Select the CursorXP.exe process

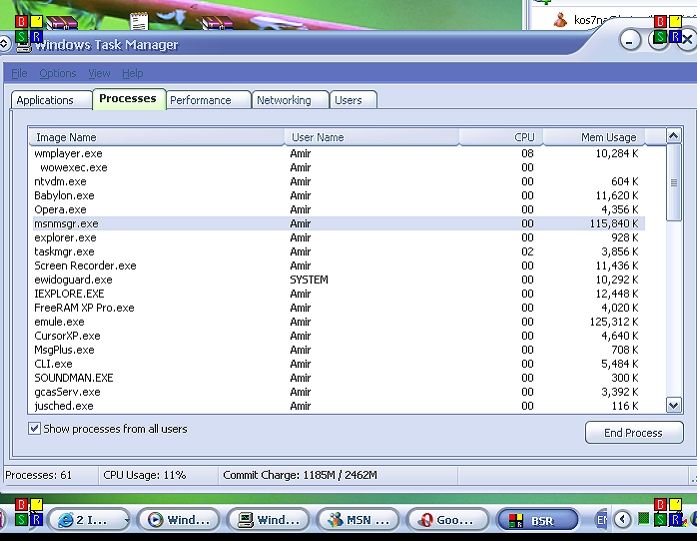point(339,336)
